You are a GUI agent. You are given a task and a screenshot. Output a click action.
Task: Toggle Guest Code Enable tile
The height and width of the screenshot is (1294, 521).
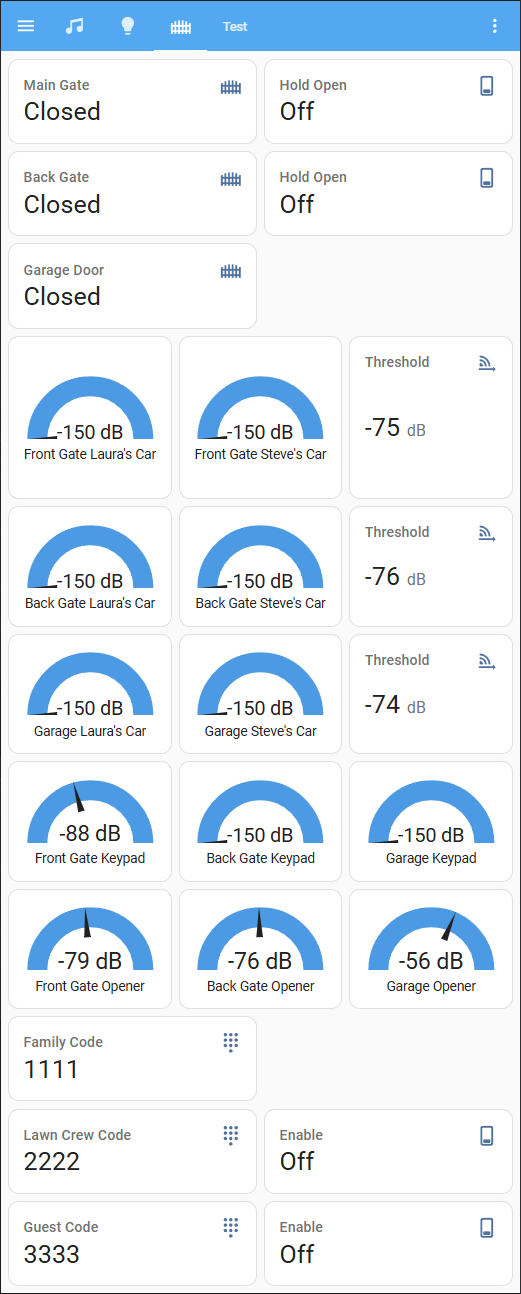tap(388, 1243)
